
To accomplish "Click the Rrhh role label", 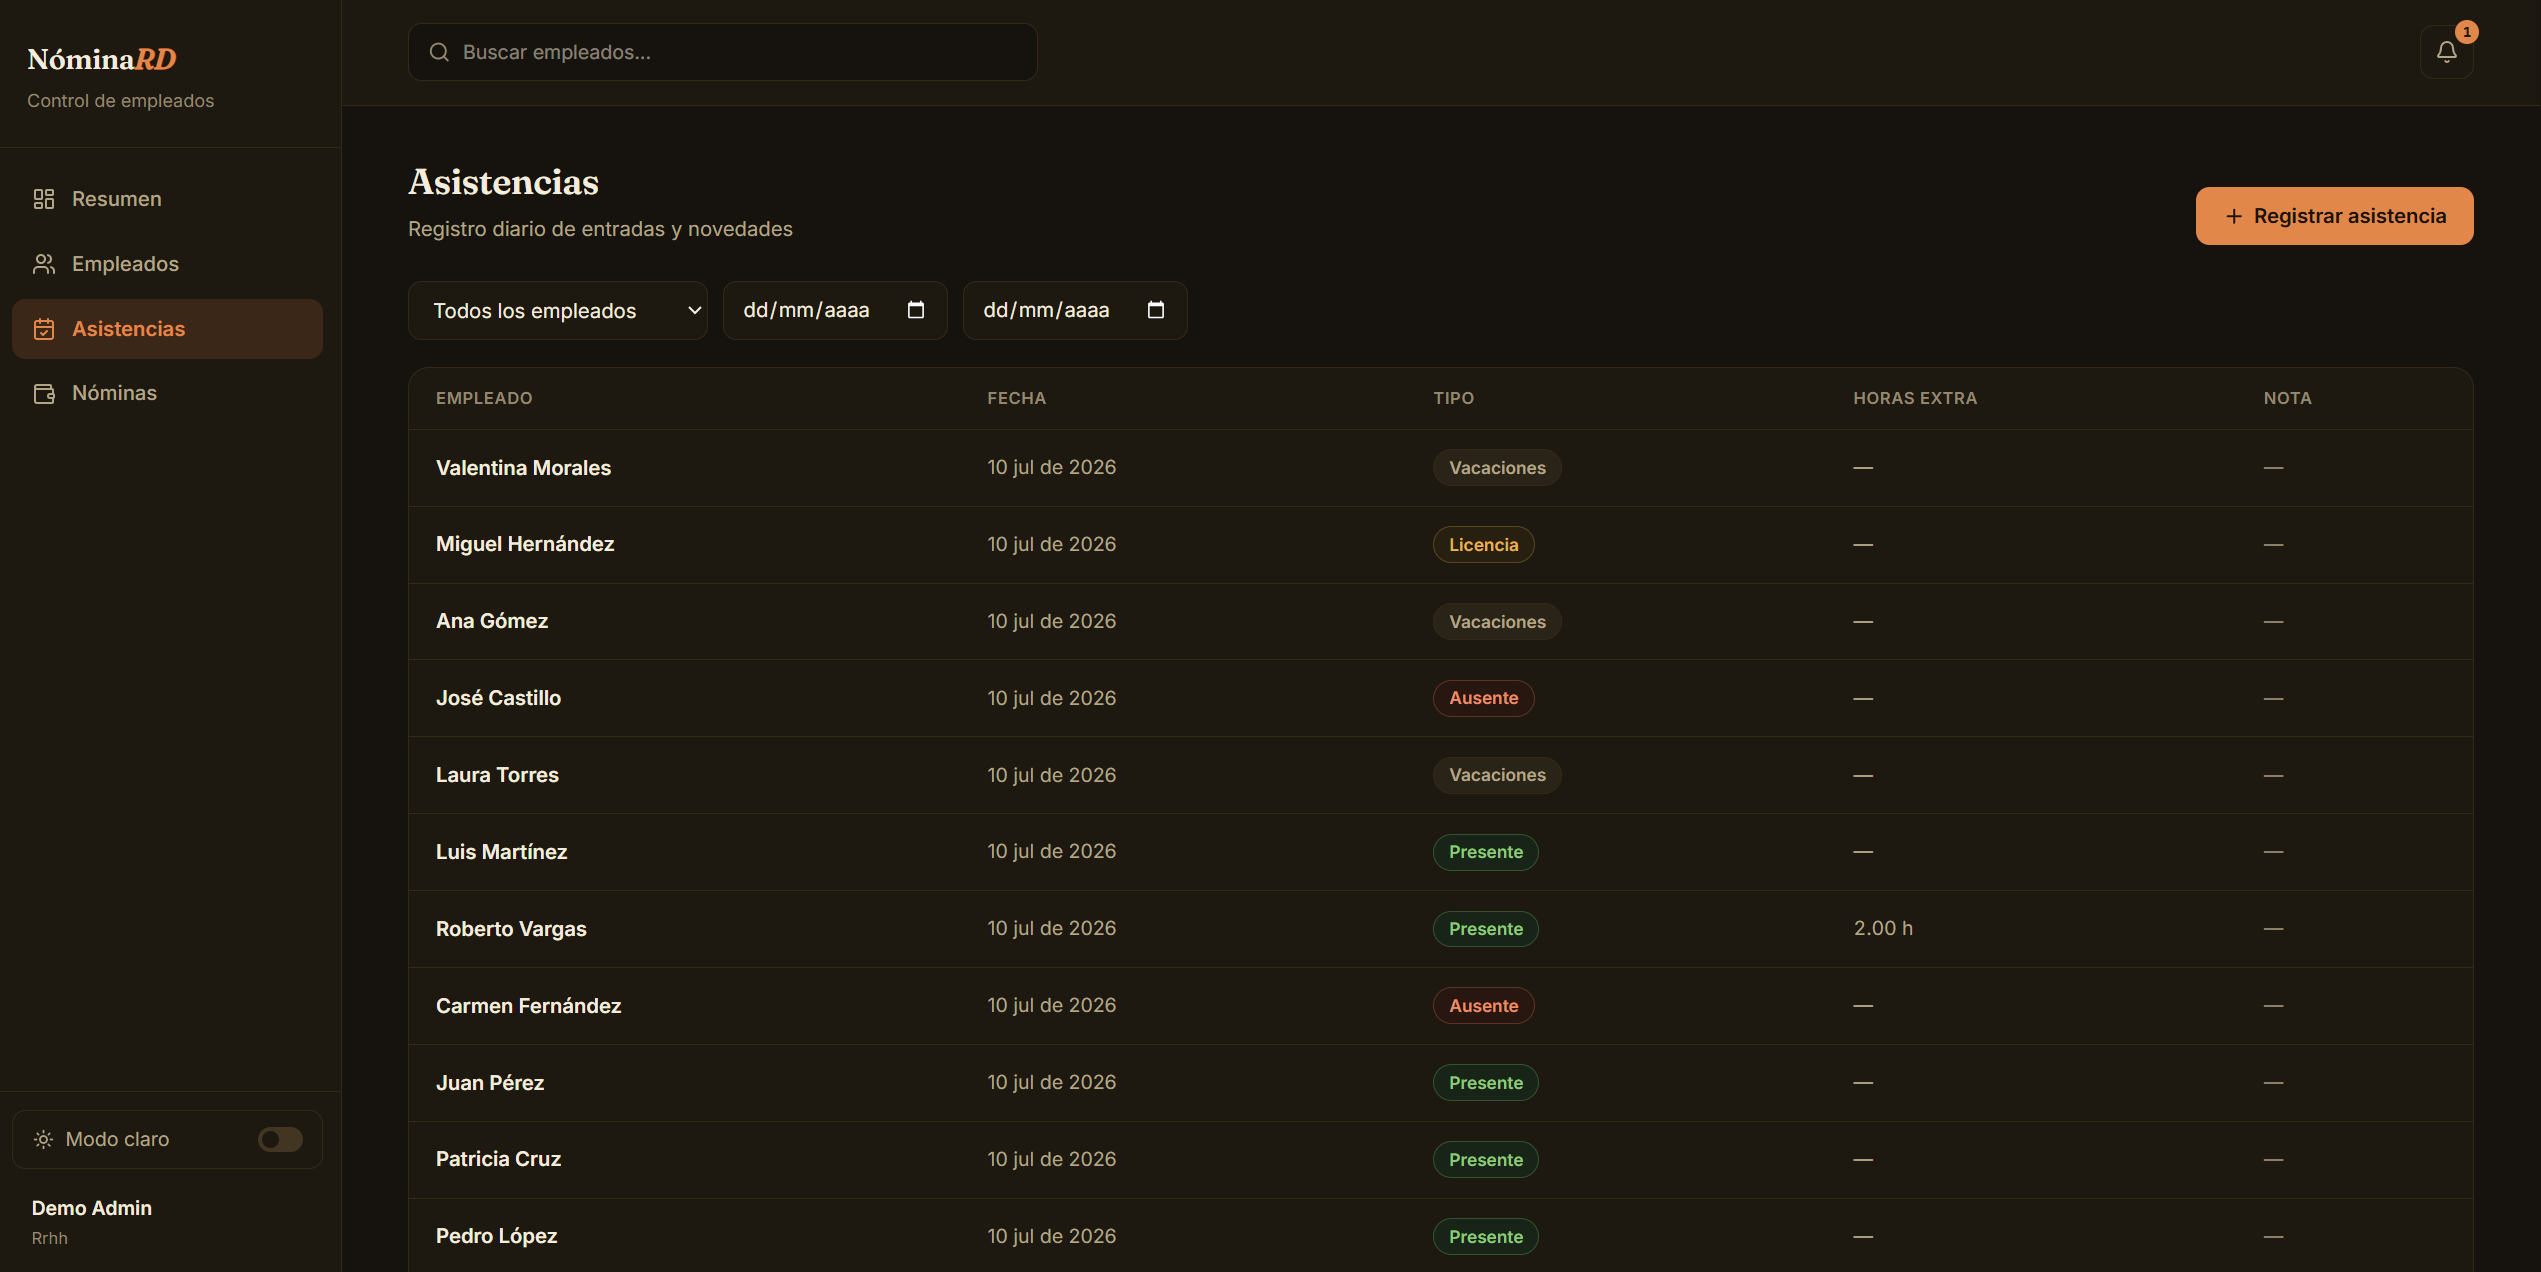I will [50, 1238].
